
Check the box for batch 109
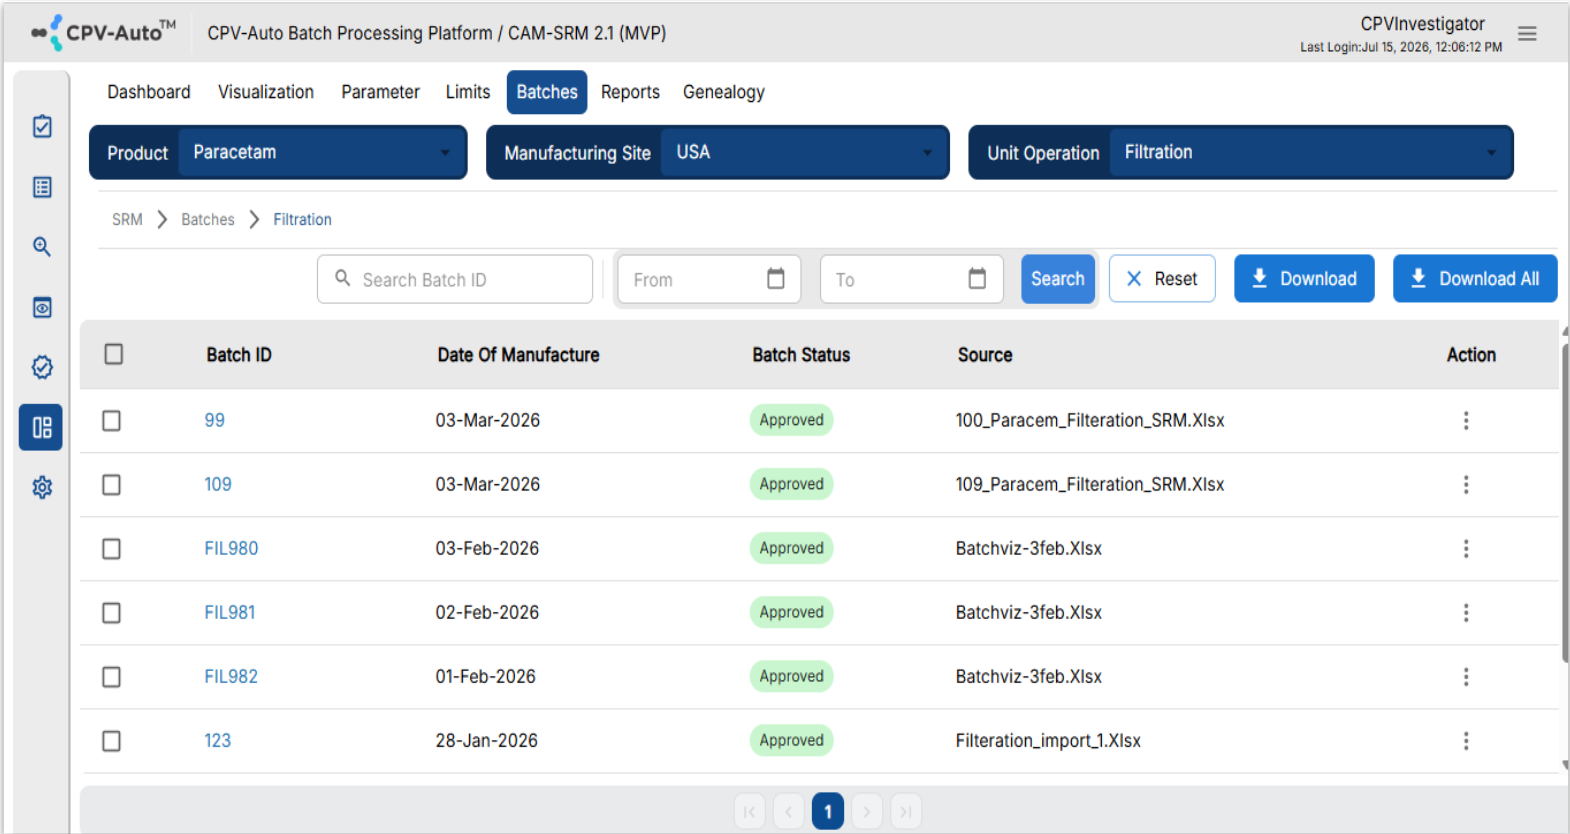pyautogui.click(x=111, y=484)
